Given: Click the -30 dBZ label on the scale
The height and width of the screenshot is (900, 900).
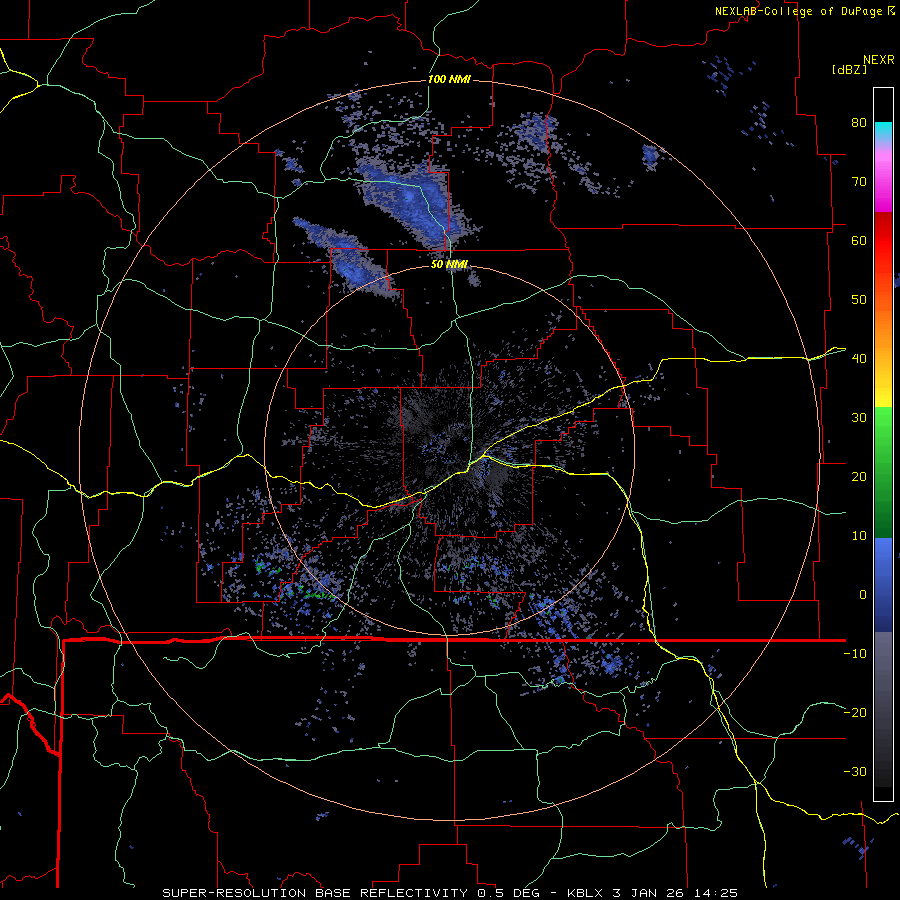Looking at the screenshot, I should tap(855, 772).
